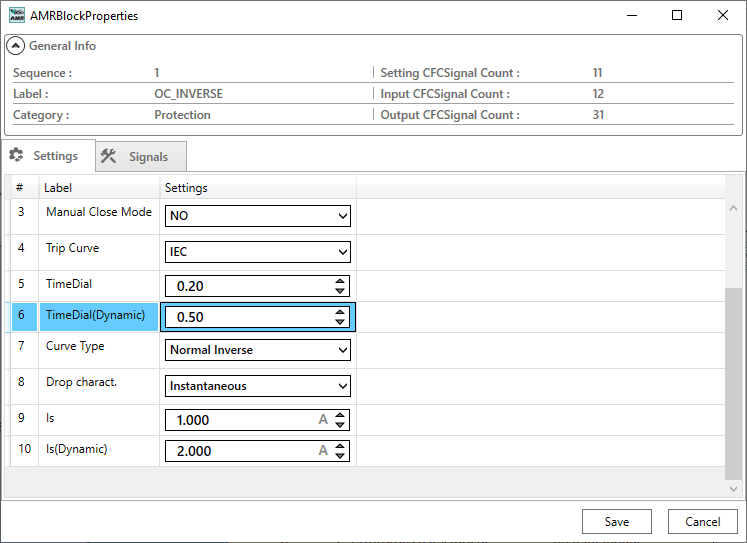The width and height of the screenshot is (747, 543).
Task: Click the TimeDial input field
Action: 245,286
